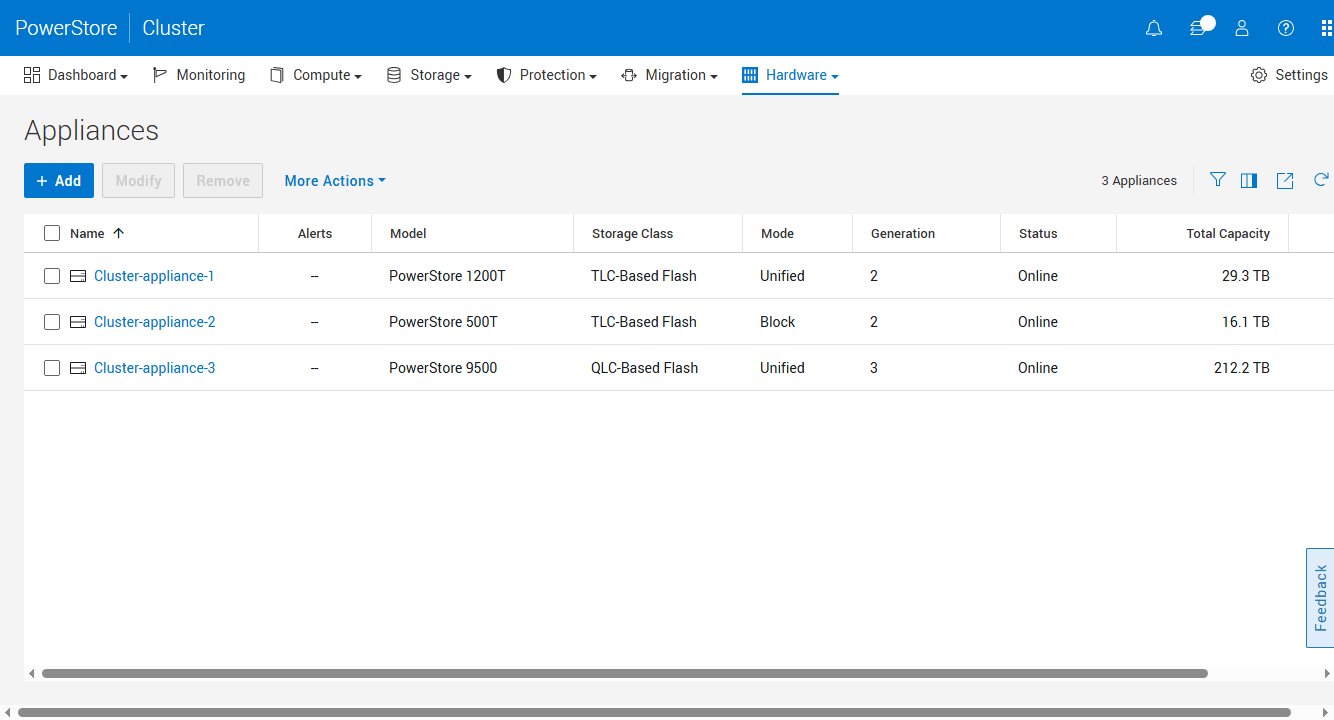Check the Cluster-appliance-2 row checkbox
Screen dimensions: 1334x720
tap(52, 322)
